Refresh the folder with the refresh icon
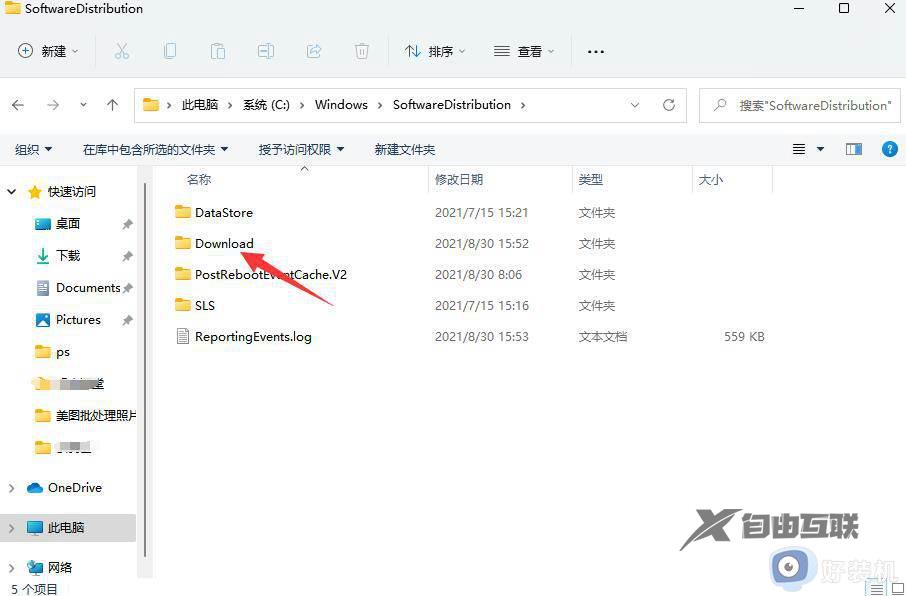The height and width of the screenshot is (596, 906). click(666, 104)
